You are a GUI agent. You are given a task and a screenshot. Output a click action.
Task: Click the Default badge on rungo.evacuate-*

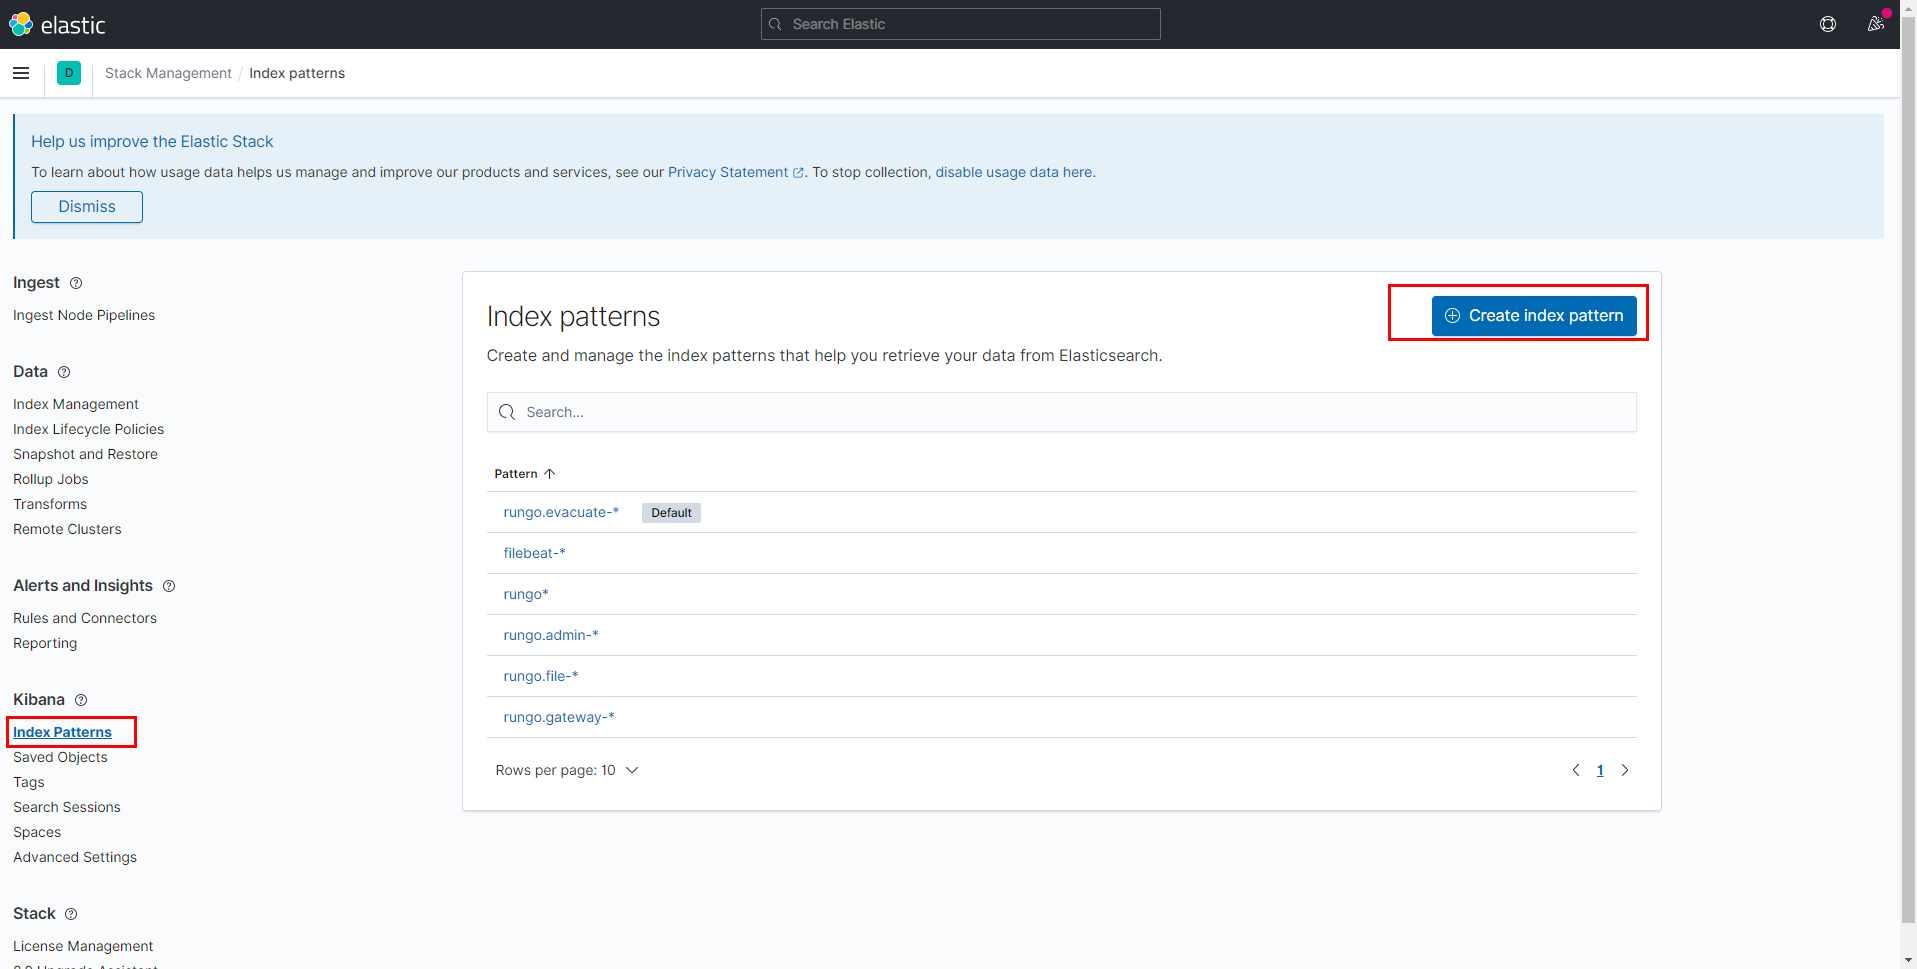tap(670, 512)
